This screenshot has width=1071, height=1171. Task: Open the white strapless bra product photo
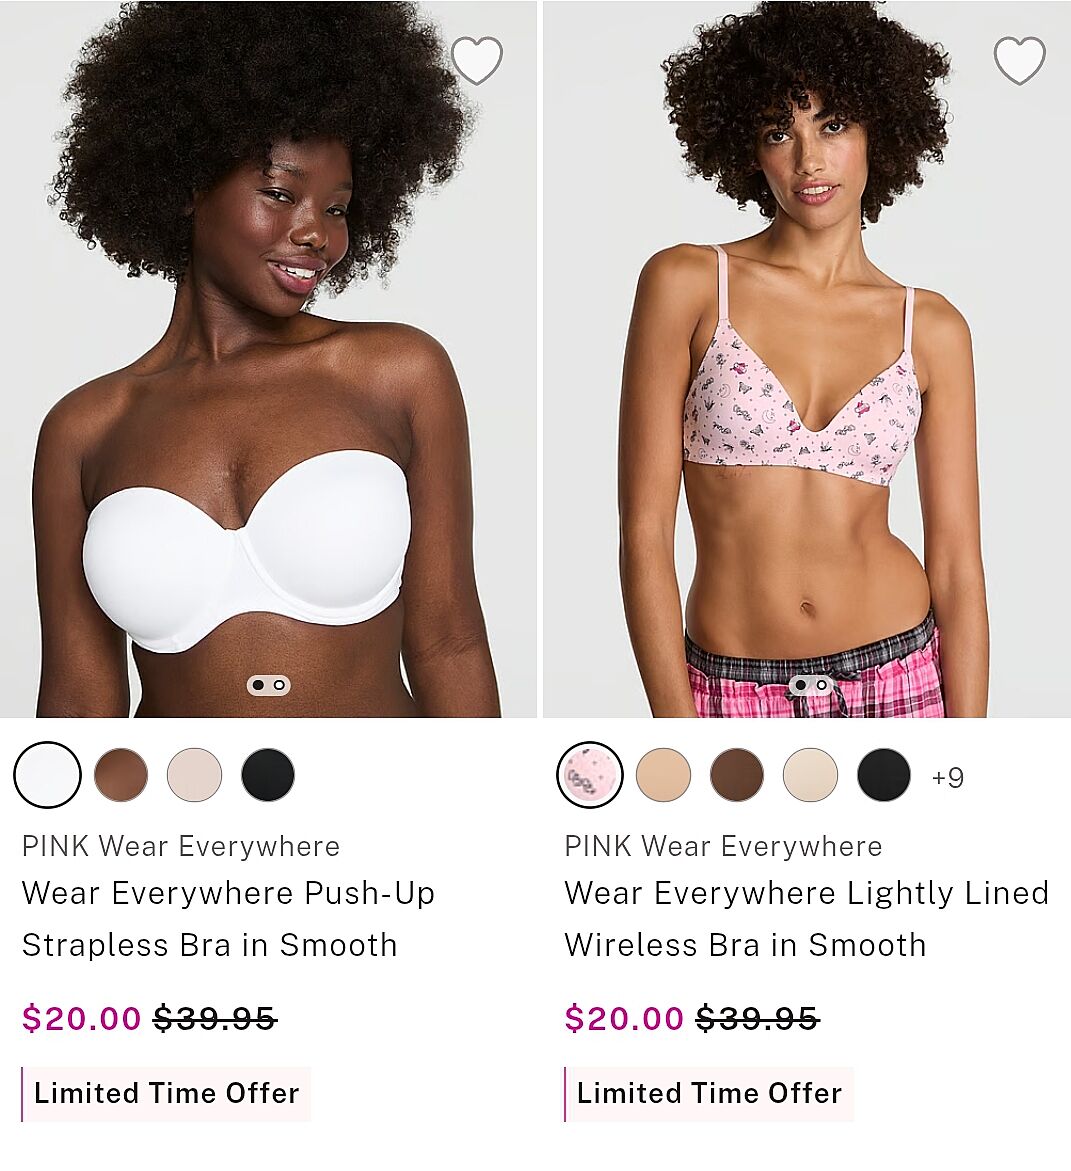tap(268, 359)
